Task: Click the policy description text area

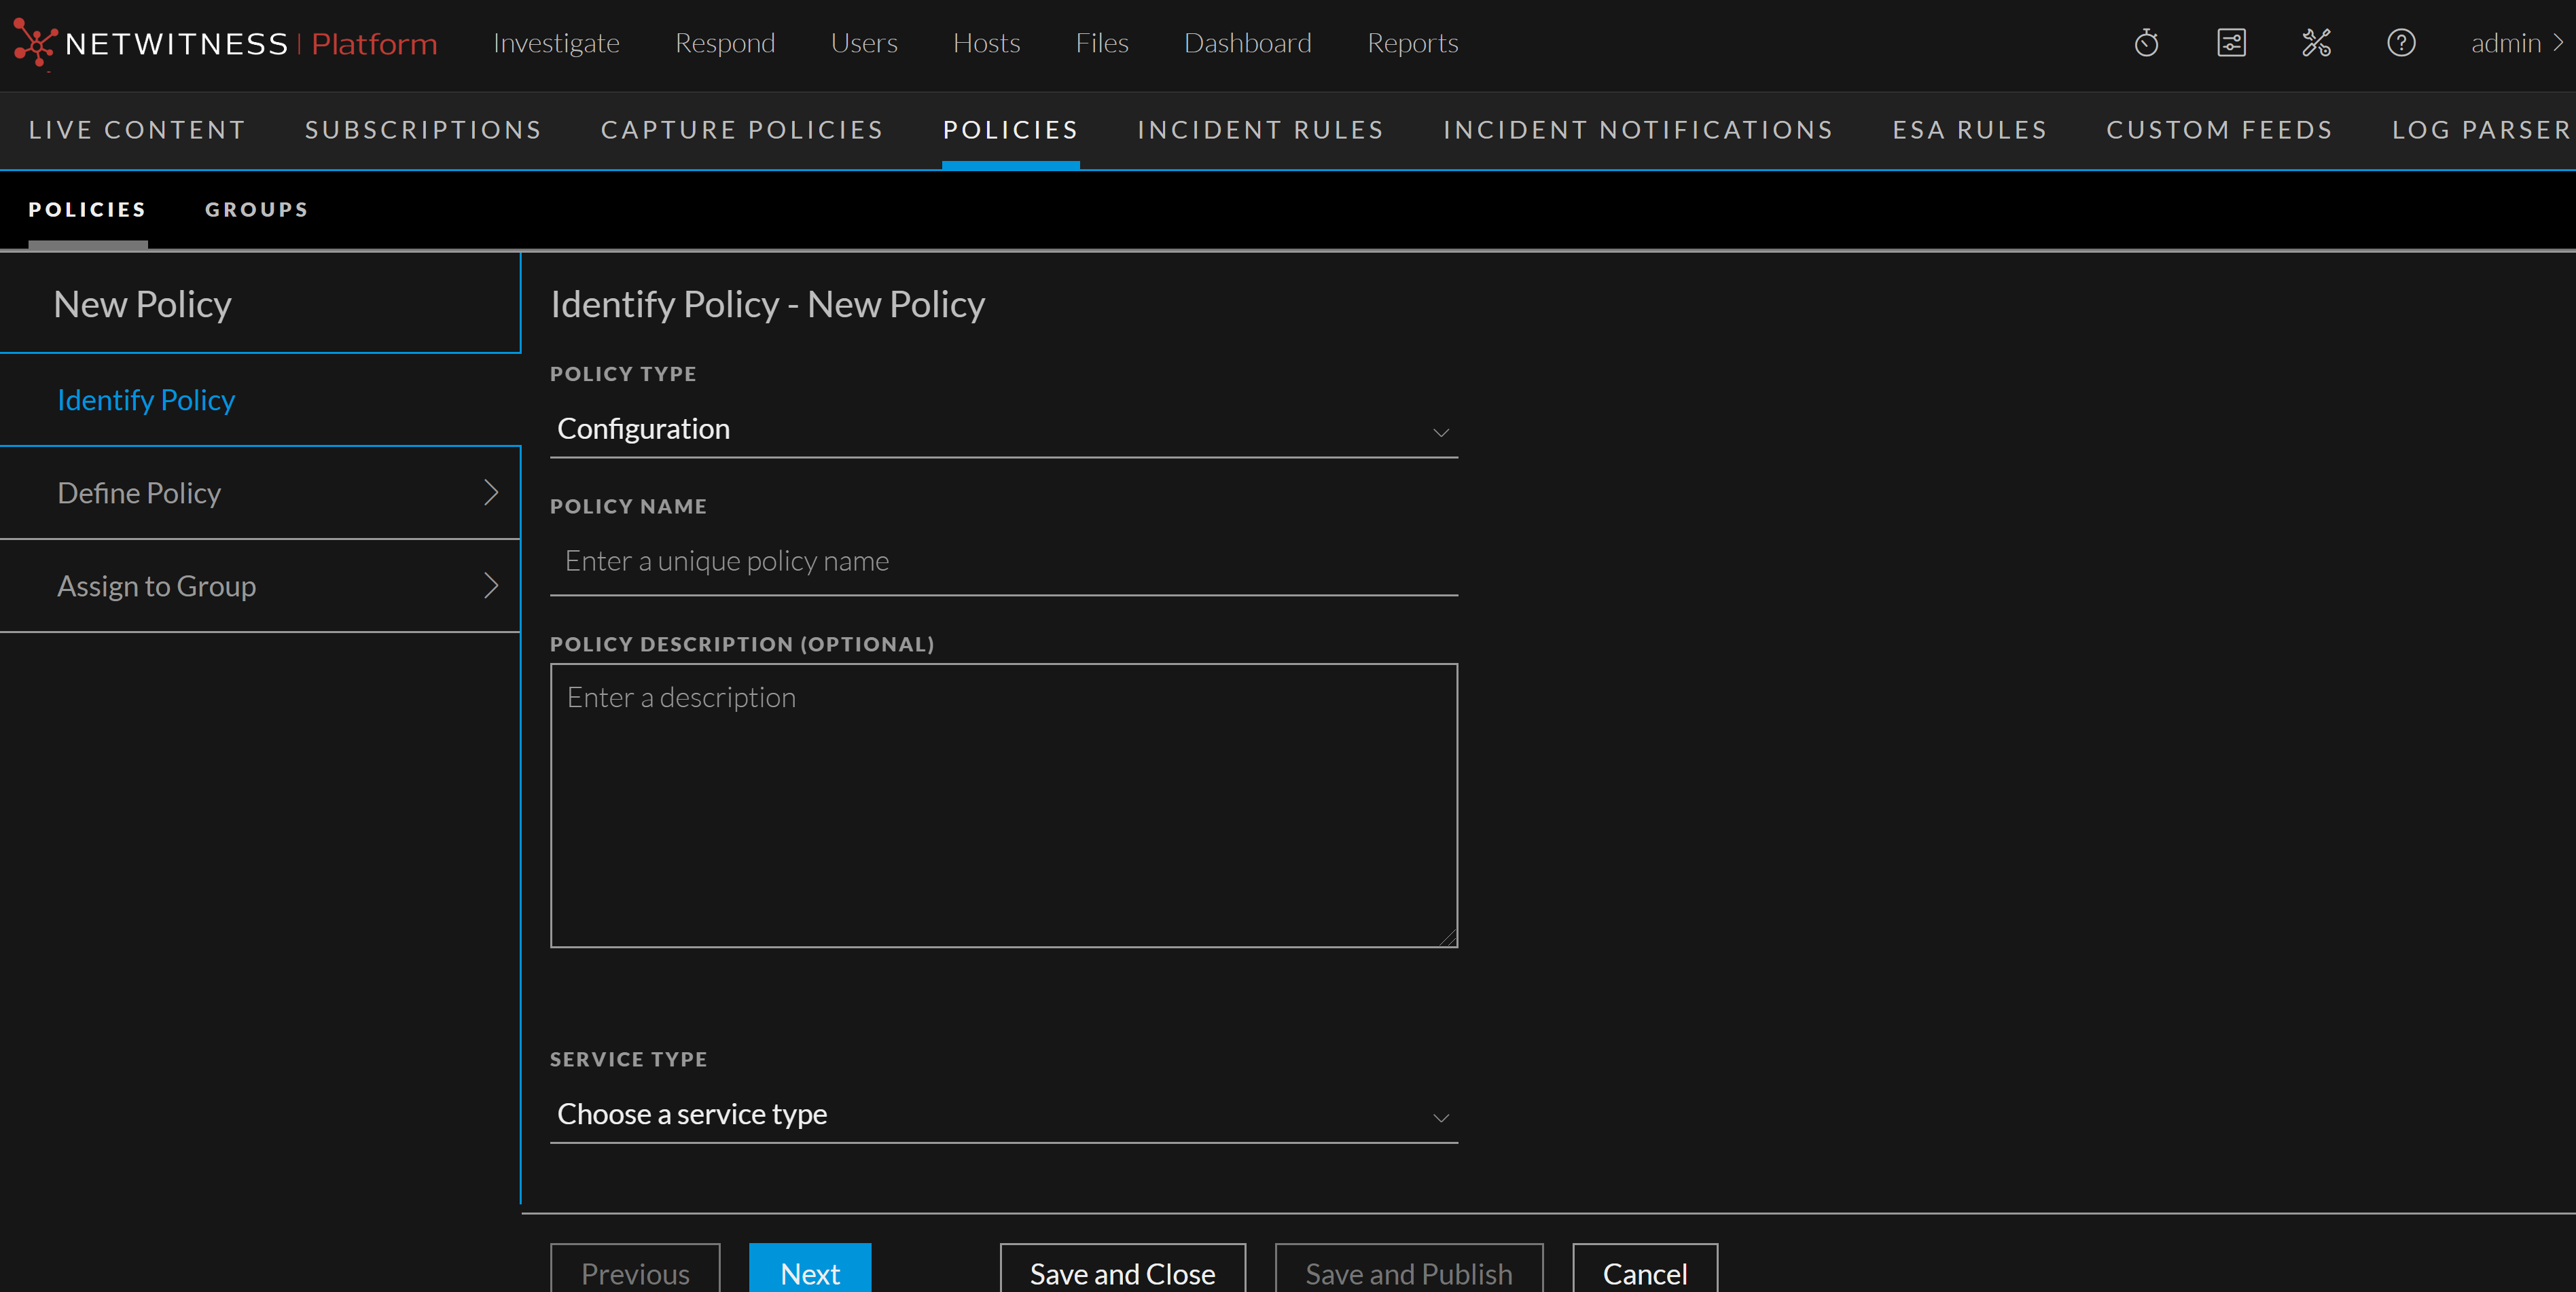Action: click(1003, 805)
